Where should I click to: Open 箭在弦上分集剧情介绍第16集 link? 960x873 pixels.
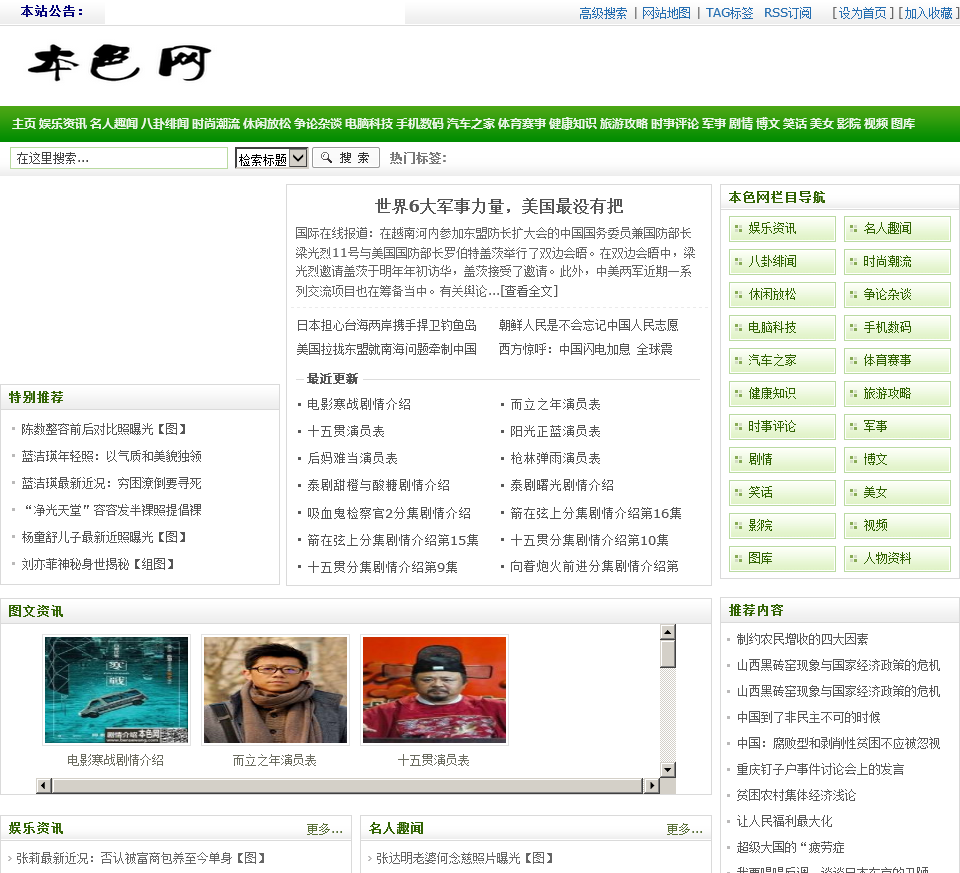click(x=596, y=513)
